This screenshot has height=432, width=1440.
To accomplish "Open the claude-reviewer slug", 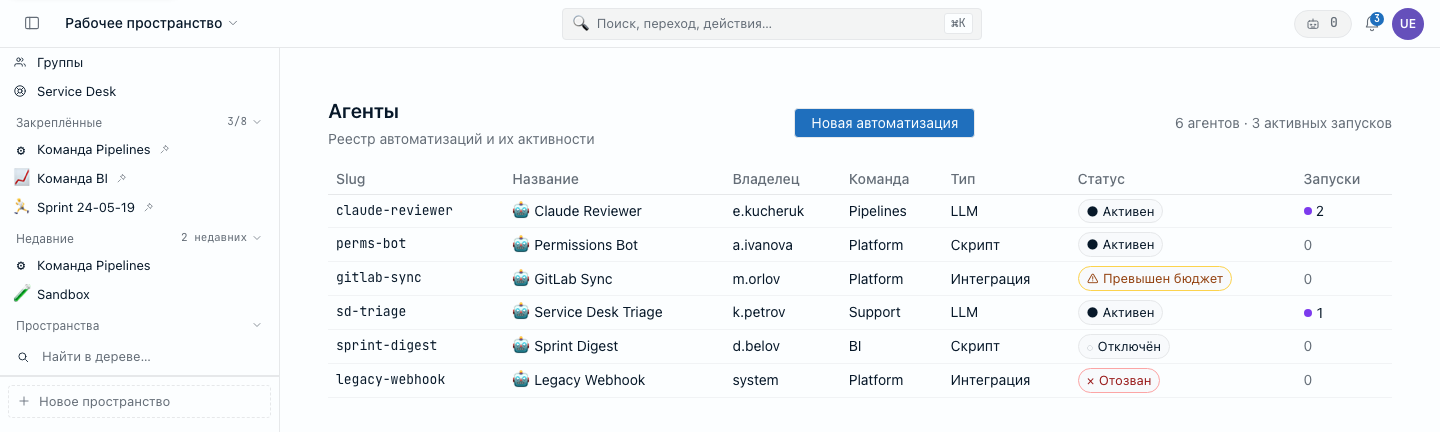I will (x=394, y=211).
